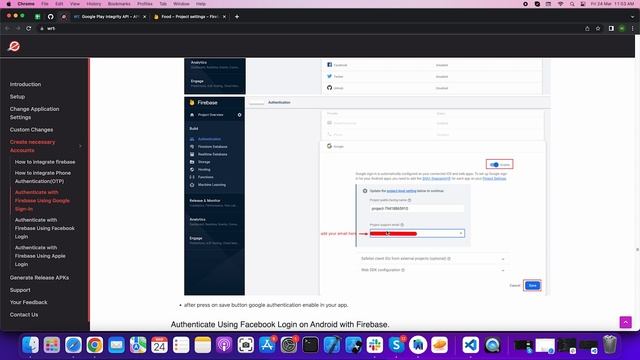This screenshot has width=640, height=360.
Task: Open the Chrome File menu
Action: [45, 4]
